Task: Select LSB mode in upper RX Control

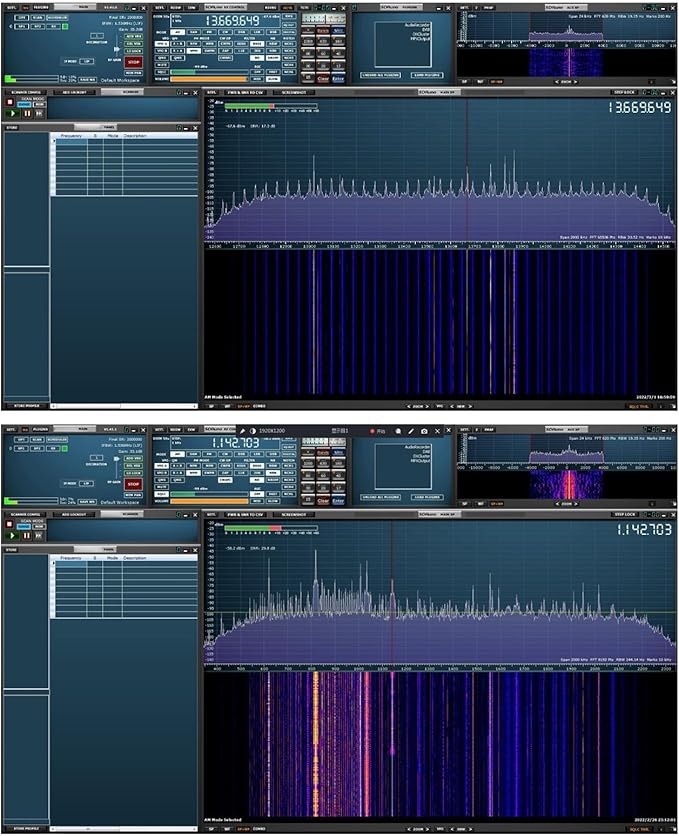Action: point(257,32)
